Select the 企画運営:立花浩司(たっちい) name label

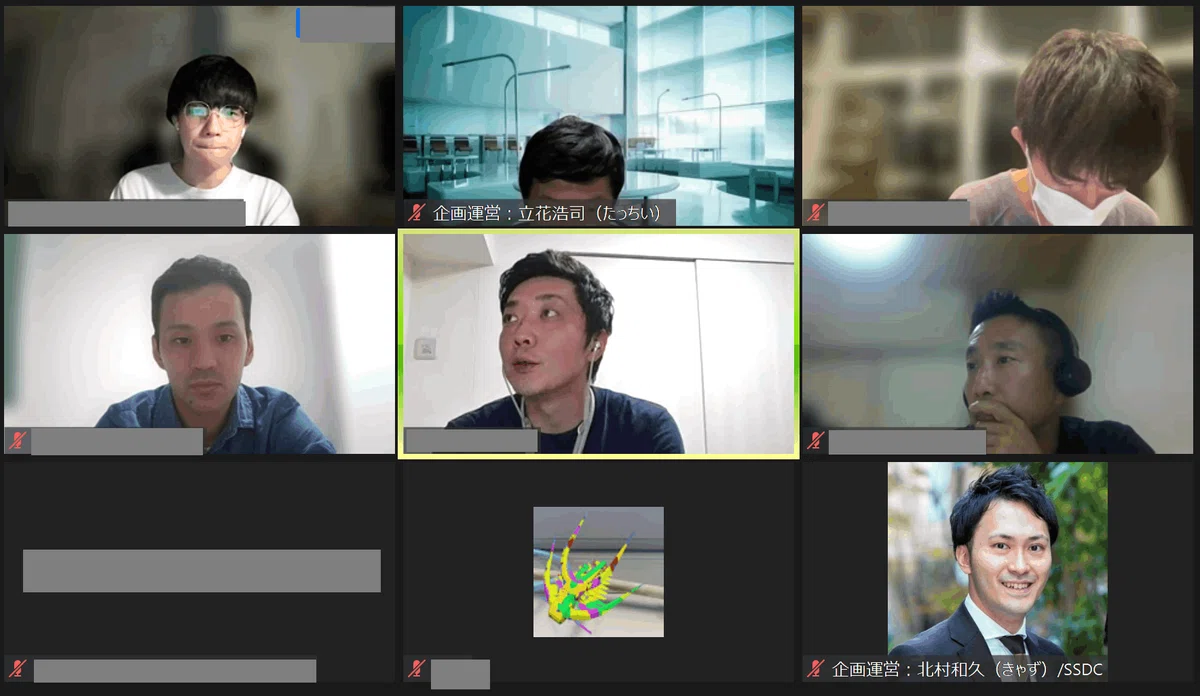[x=550, y=213]
